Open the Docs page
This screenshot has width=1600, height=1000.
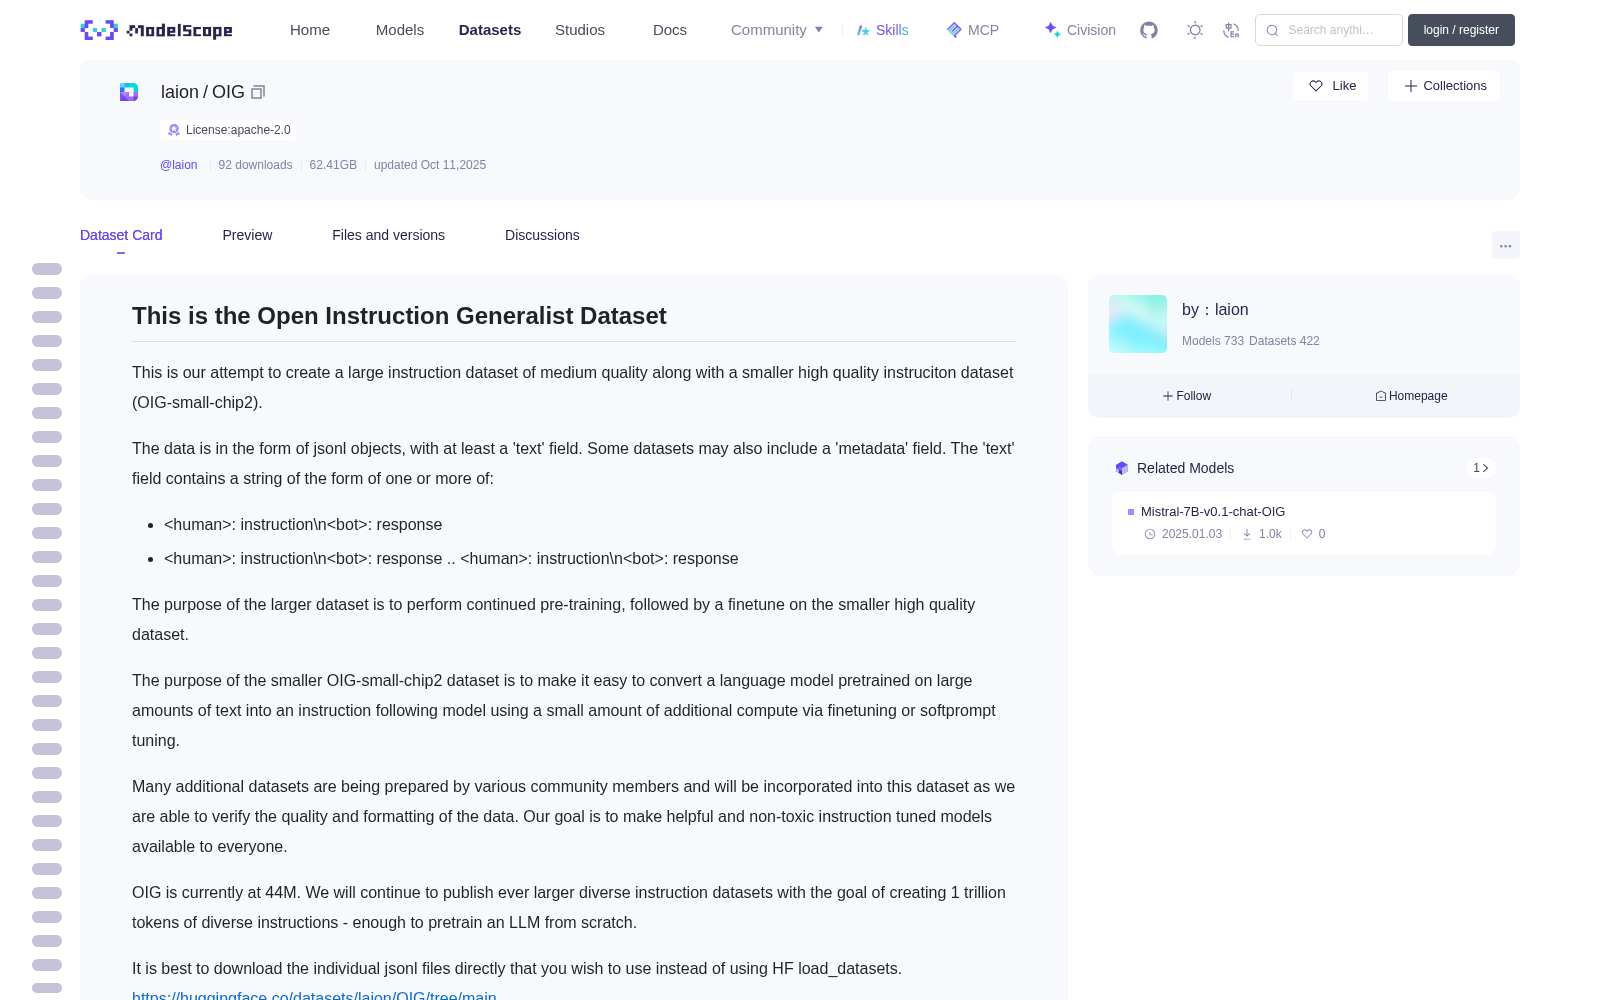(670, 30)
